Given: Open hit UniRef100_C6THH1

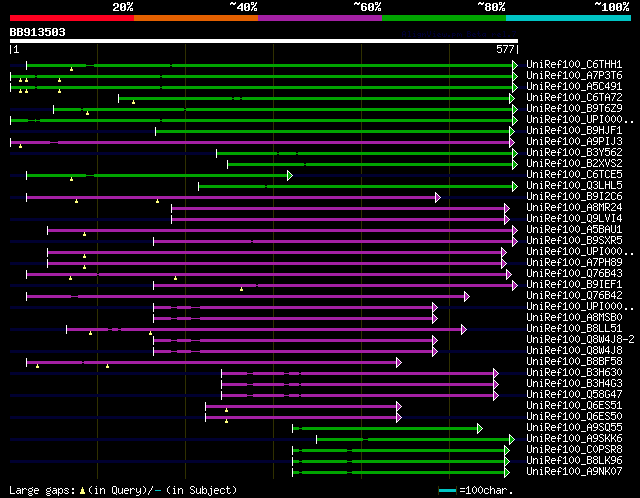Looking at the screenshot, I should tap(574, 64).
